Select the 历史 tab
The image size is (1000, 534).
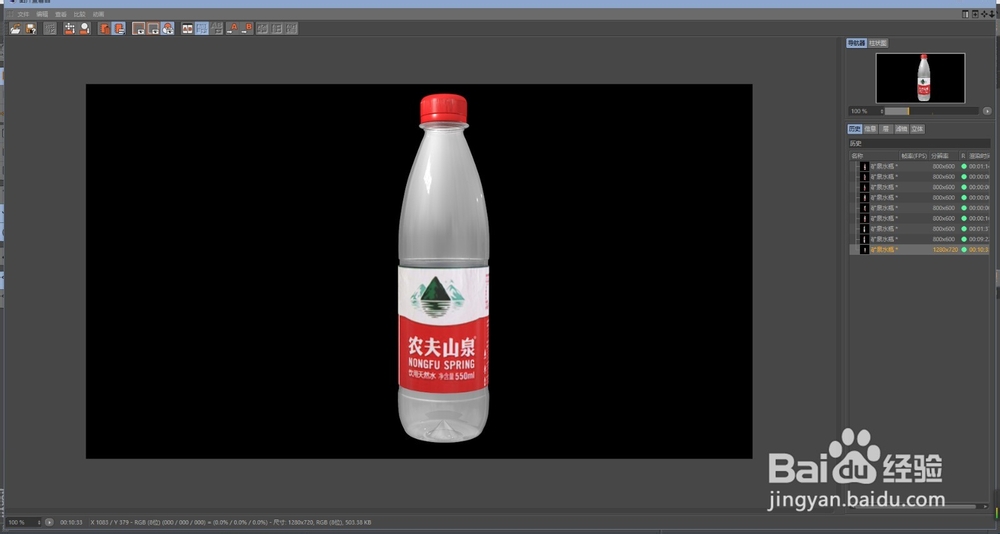[x=855, y=129]
